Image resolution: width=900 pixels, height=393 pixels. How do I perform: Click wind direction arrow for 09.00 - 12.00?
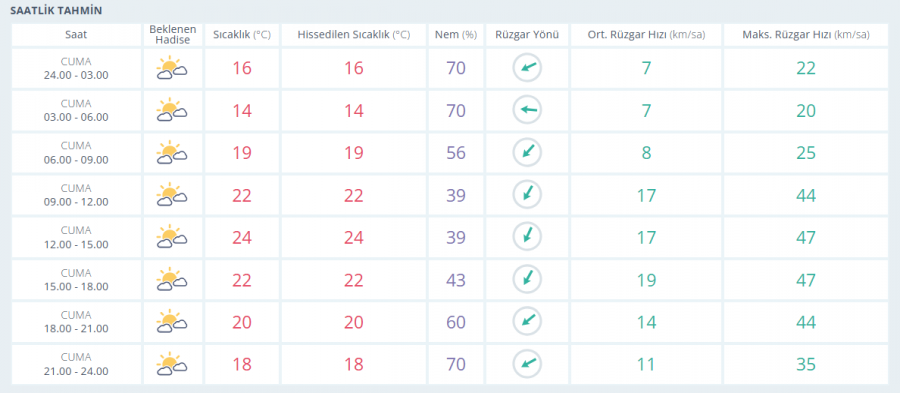[527, 194]
